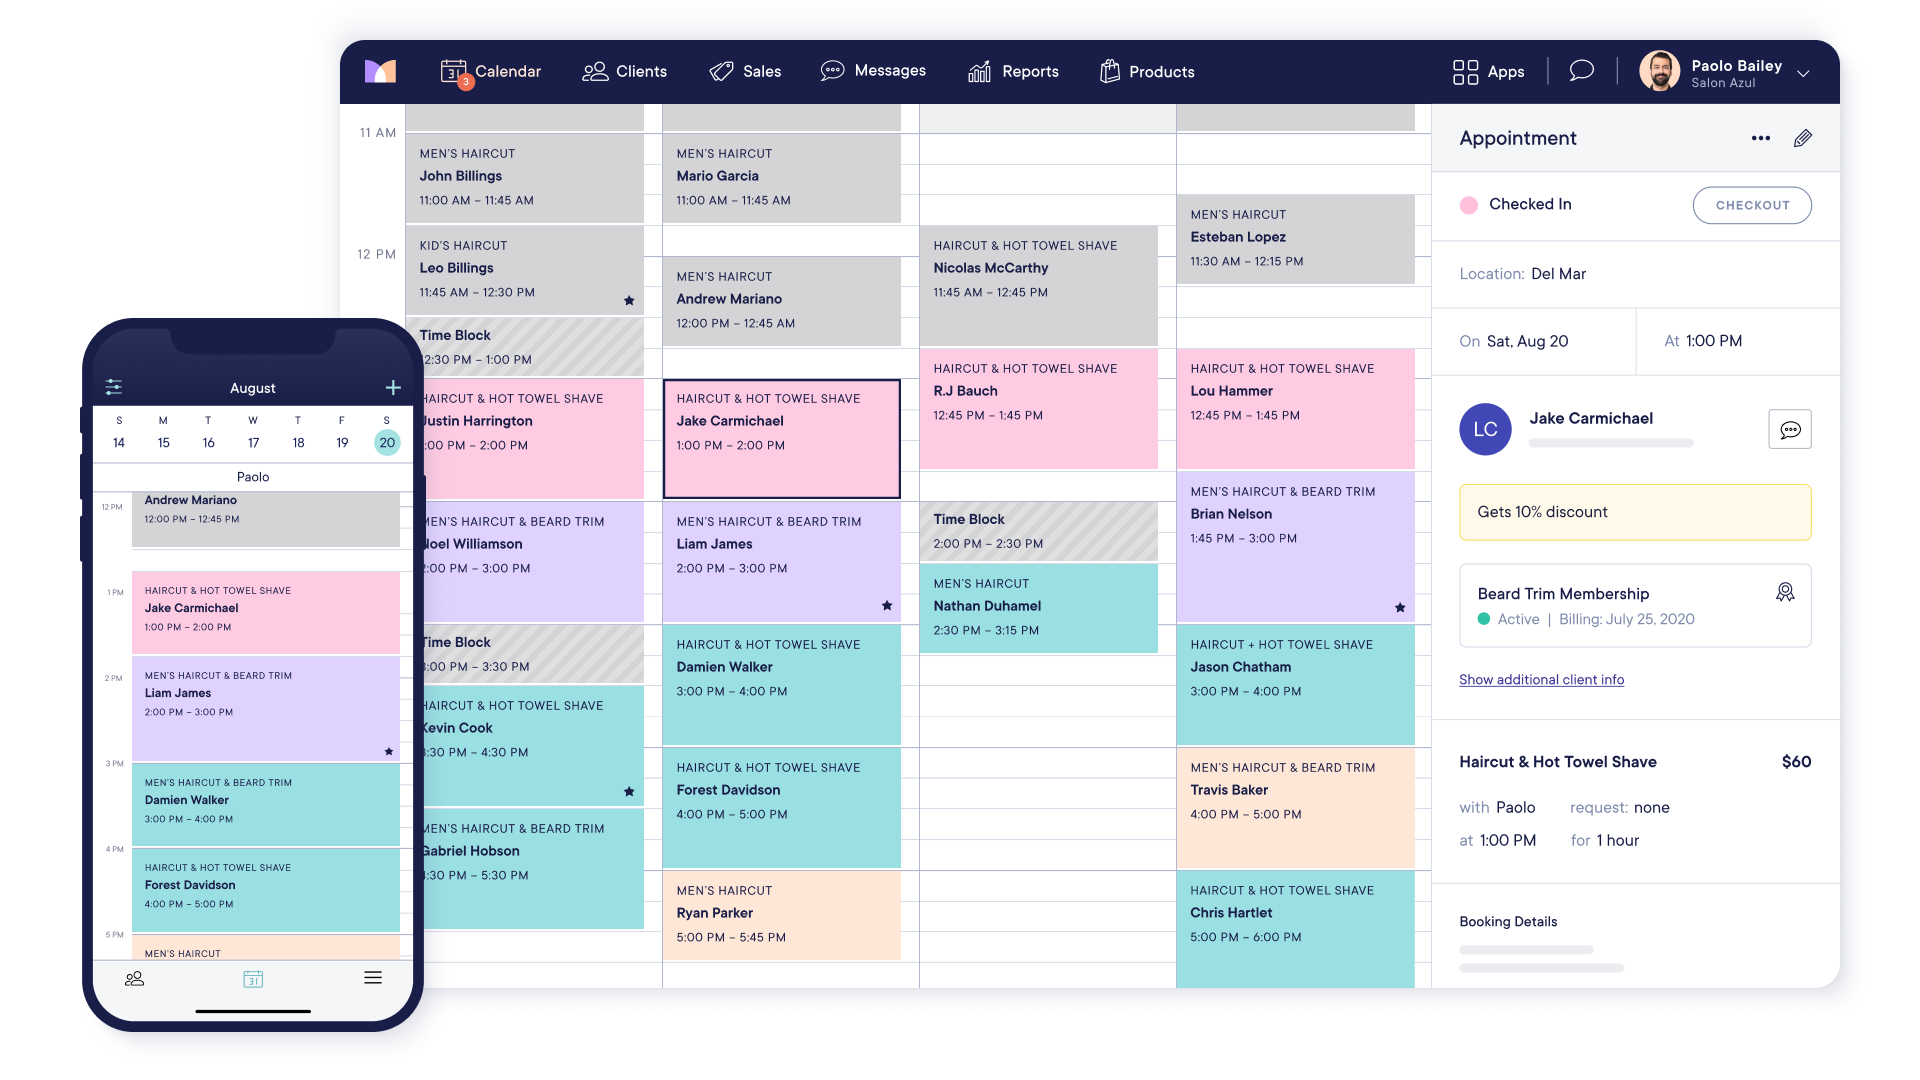Tap the clients icon in phone bottom bar
This screenshot has width=1920, height=1080.
pos(134,979)
